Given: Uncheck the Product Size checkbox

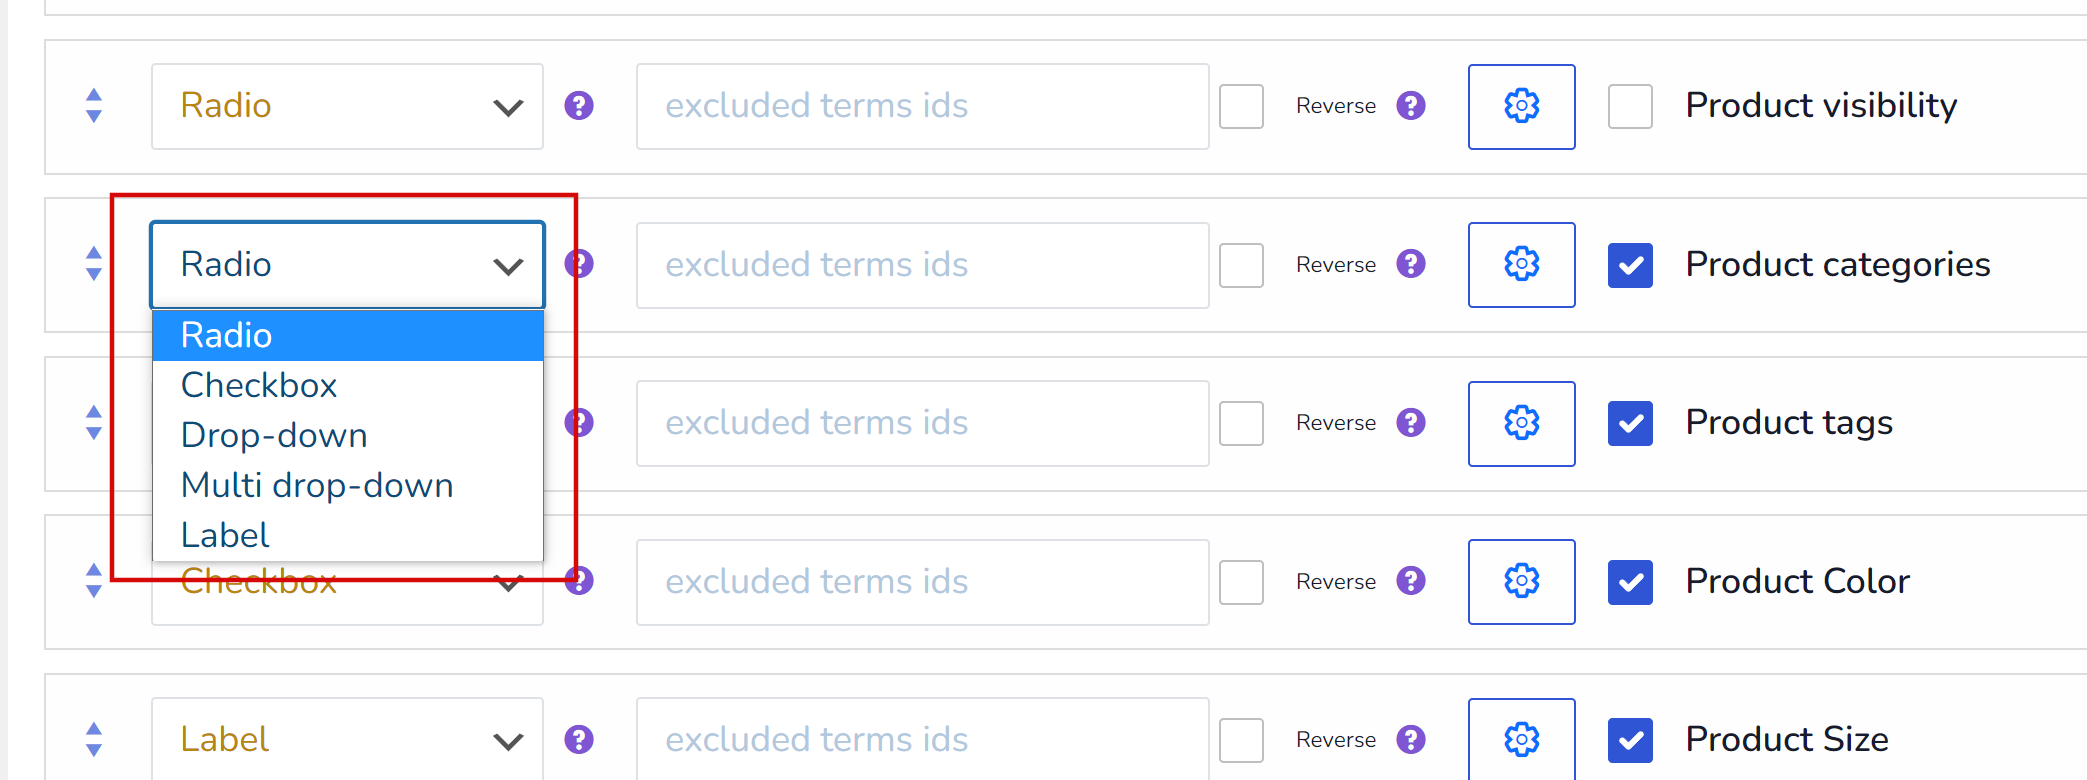Looking at the screenshot, I should (x=1630, y=740).
